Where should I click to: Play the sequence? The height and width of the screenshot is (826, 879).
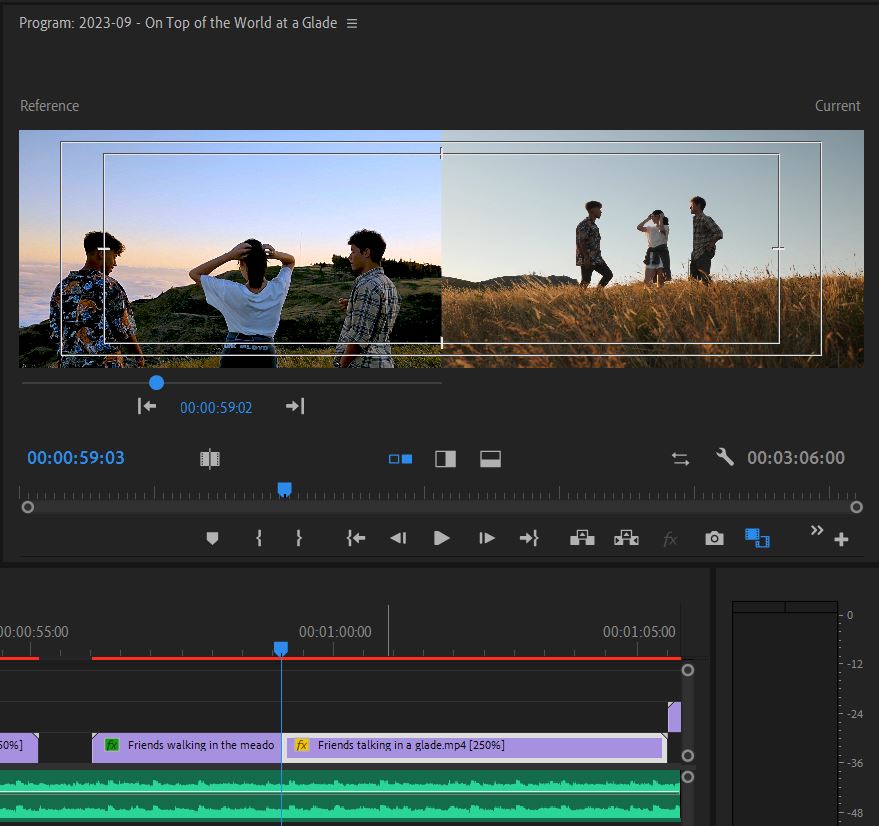[442, 538]
